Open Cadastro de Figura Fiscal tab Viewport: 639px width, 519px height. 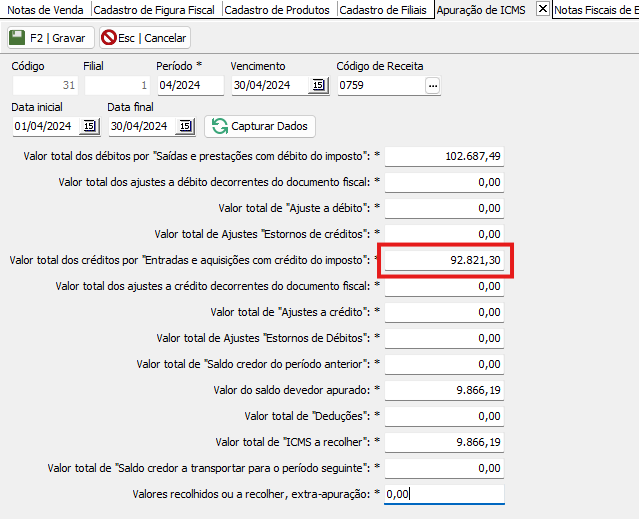click(154, 9)
